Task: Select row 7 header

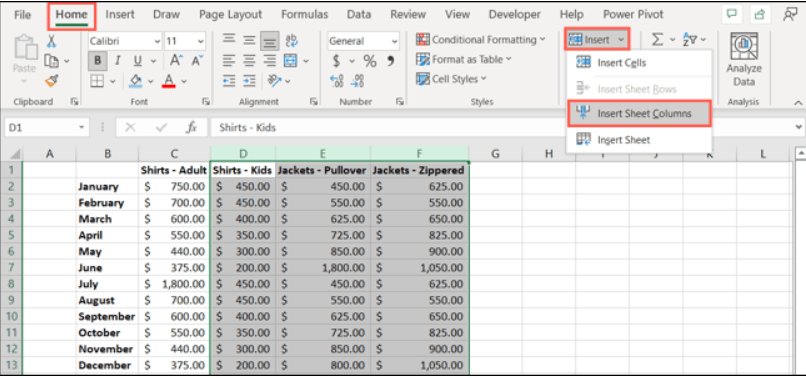Action: click(11, 267)
